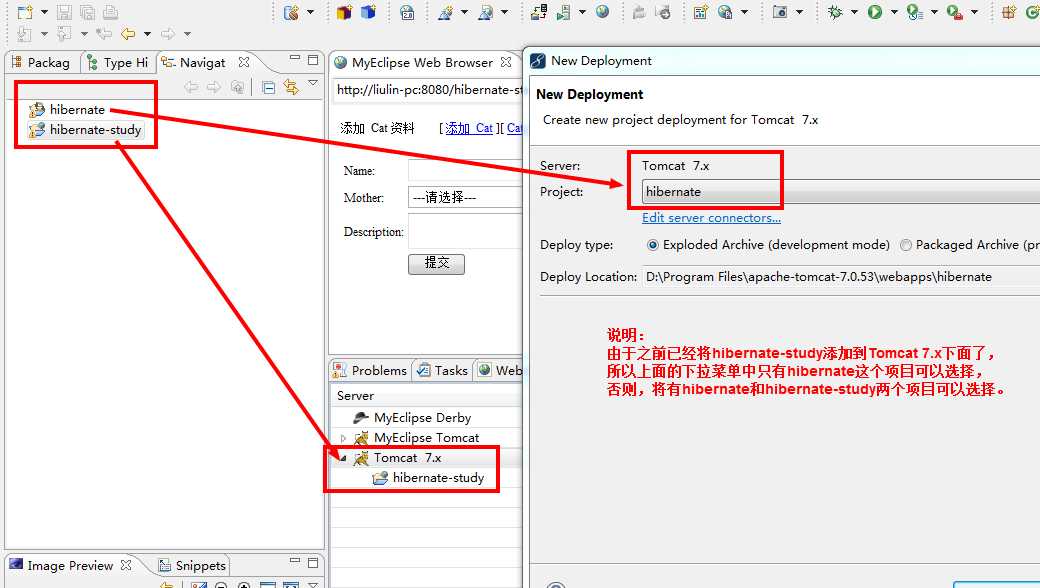Open dropdown arrow next to New icon
1040x588 pixels.
(44, 12)
